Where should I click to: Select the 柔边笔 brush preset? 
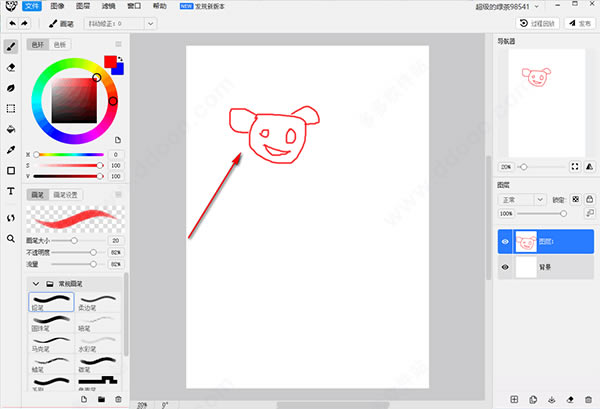point(100,301)
